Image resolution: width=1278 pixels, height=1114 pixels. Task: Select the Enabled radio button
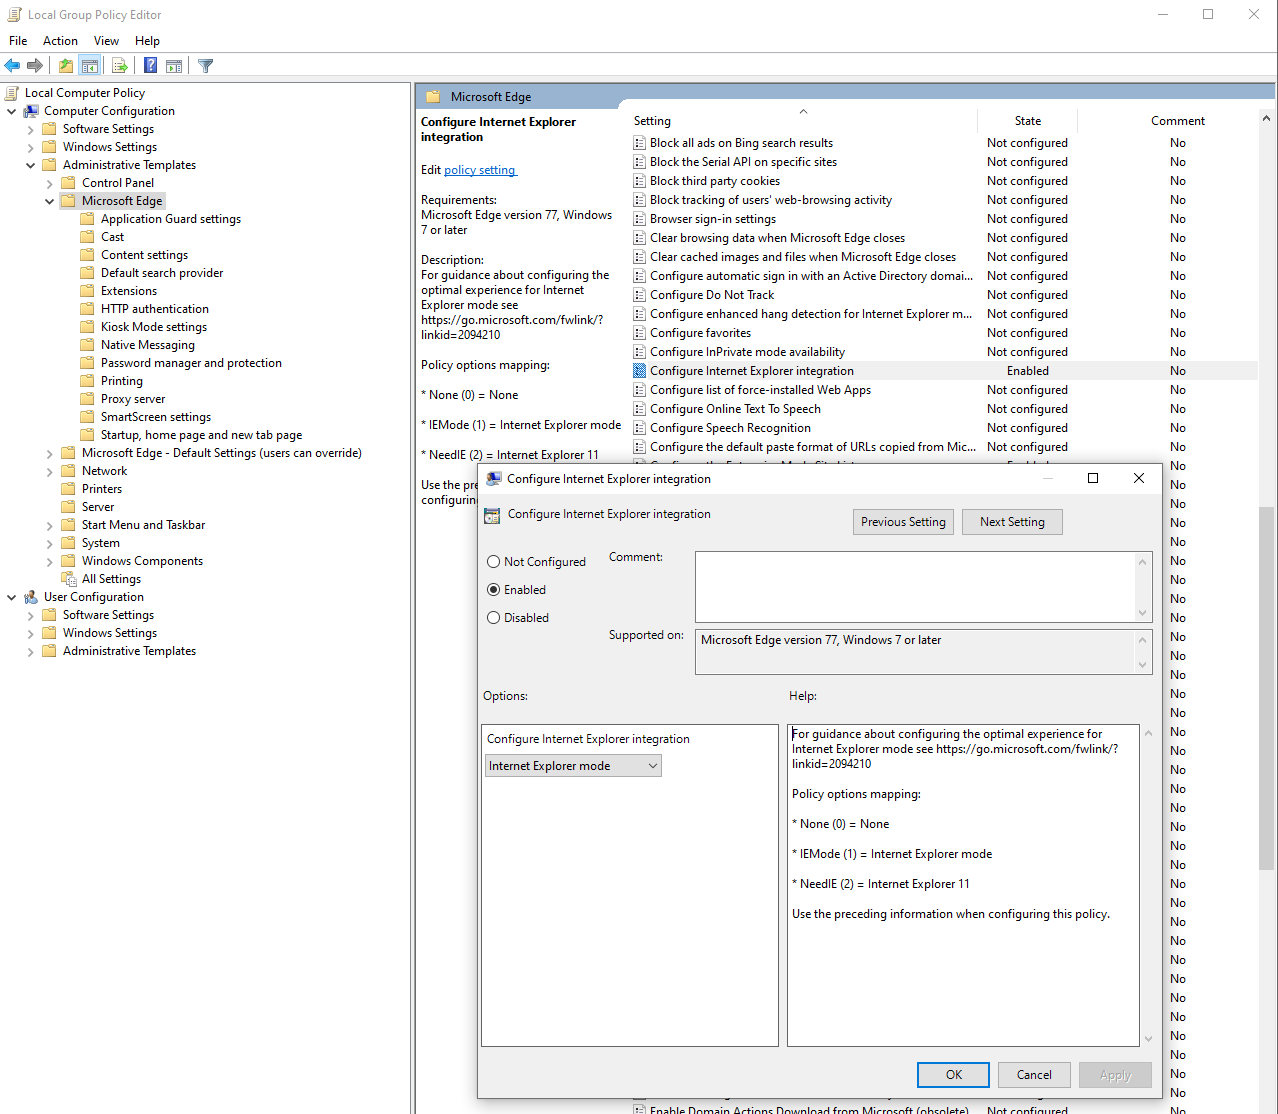(493, 590)
